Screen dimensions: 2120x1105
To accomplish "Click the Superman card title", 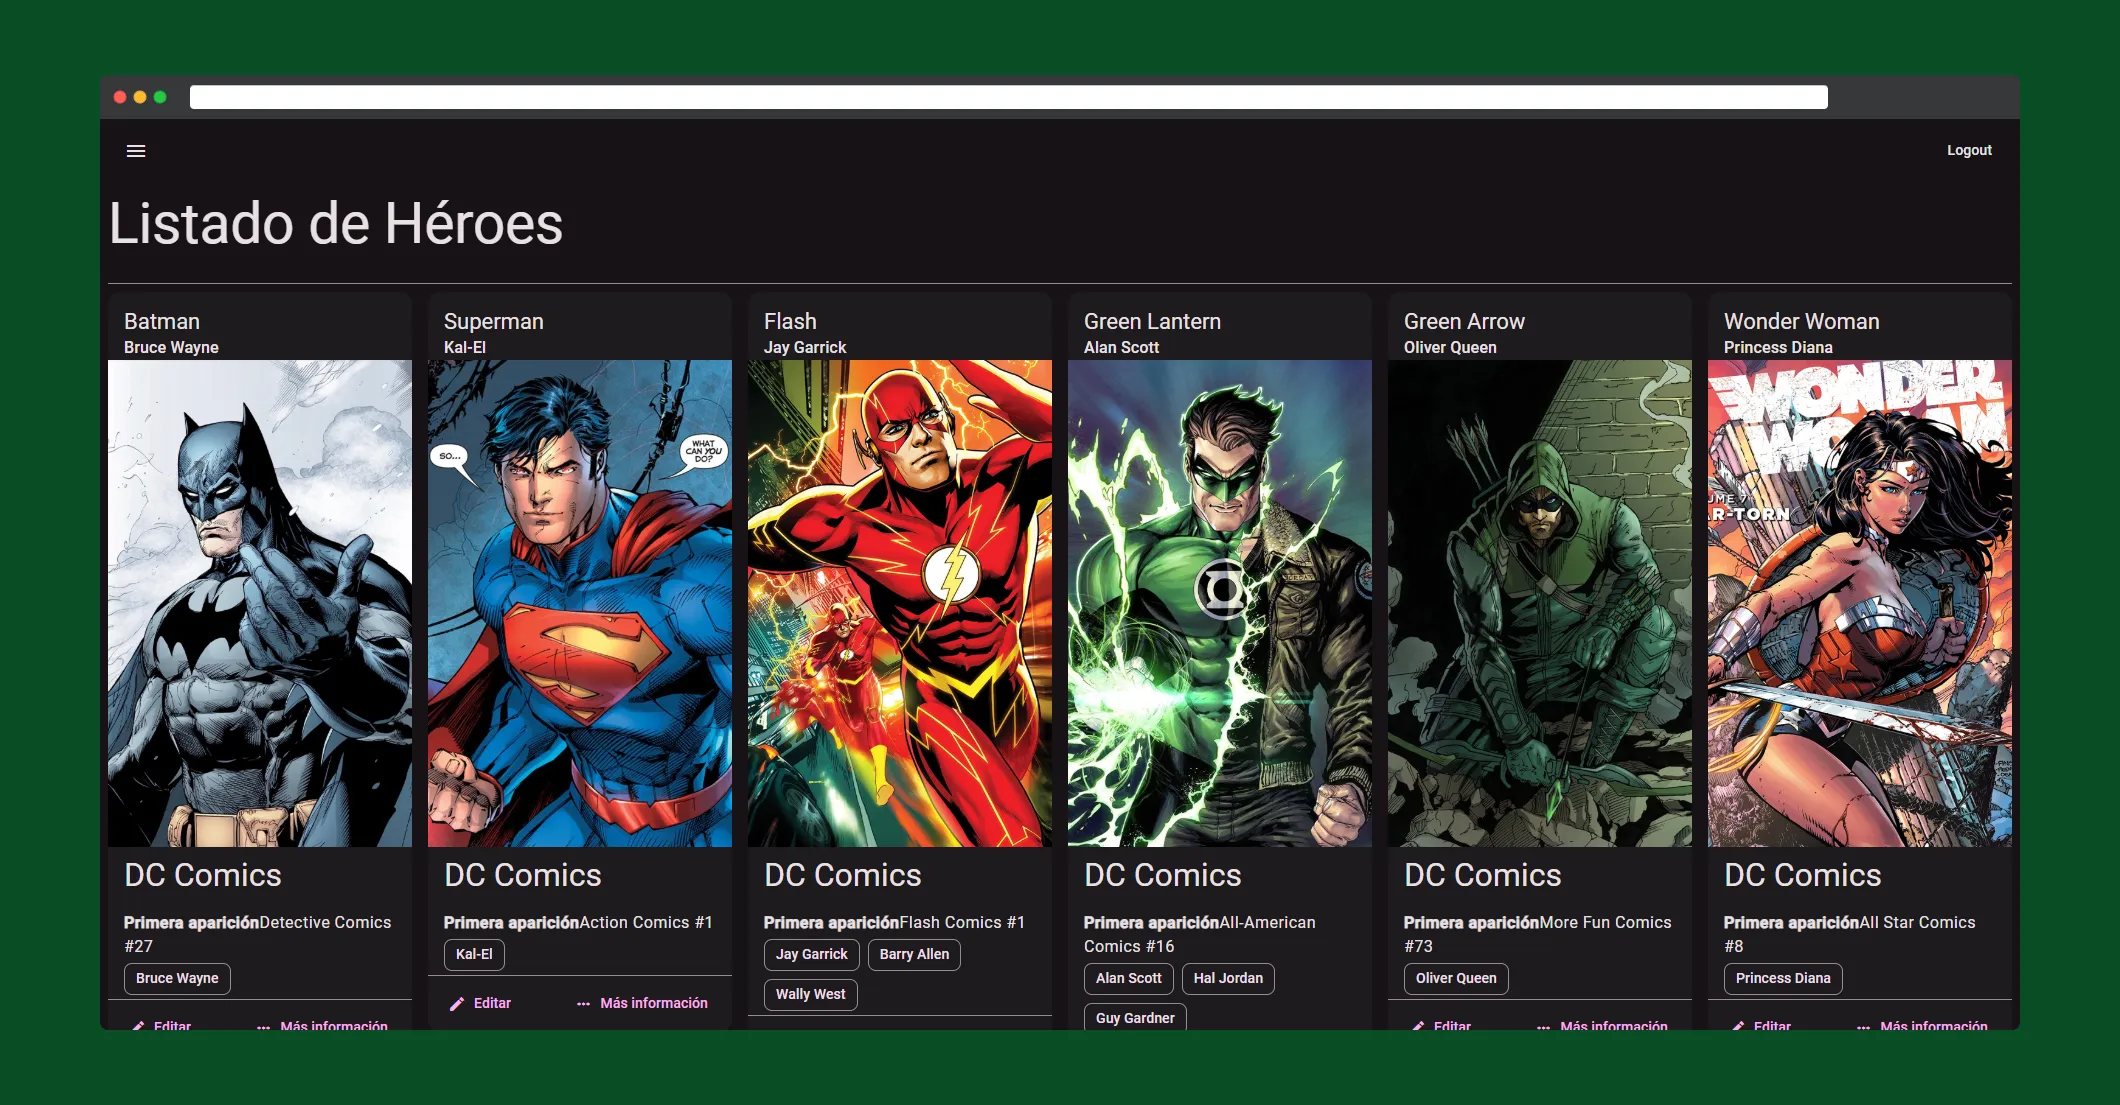I will [494, 321].
